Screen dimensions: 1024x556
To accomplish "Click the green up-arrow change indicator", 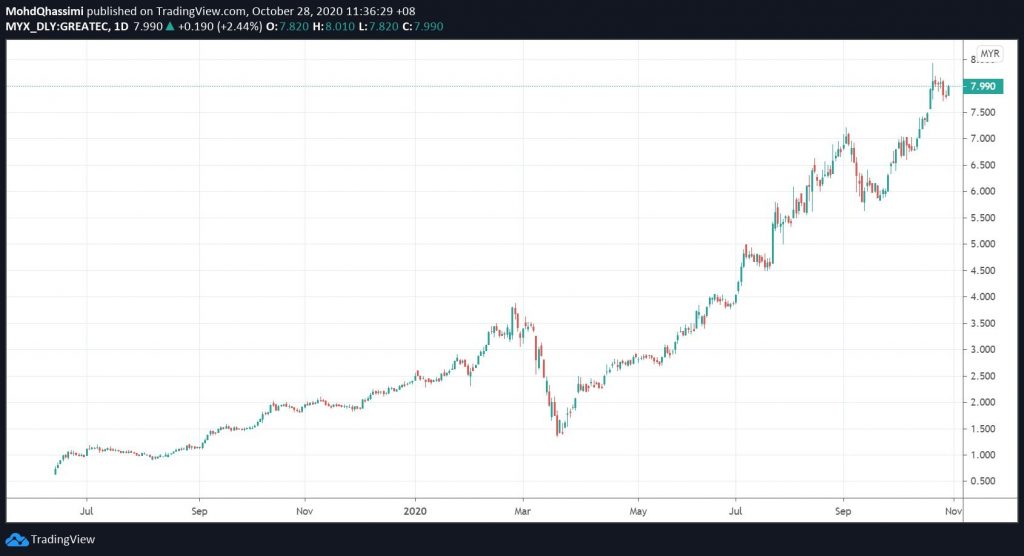I will 169,25.
